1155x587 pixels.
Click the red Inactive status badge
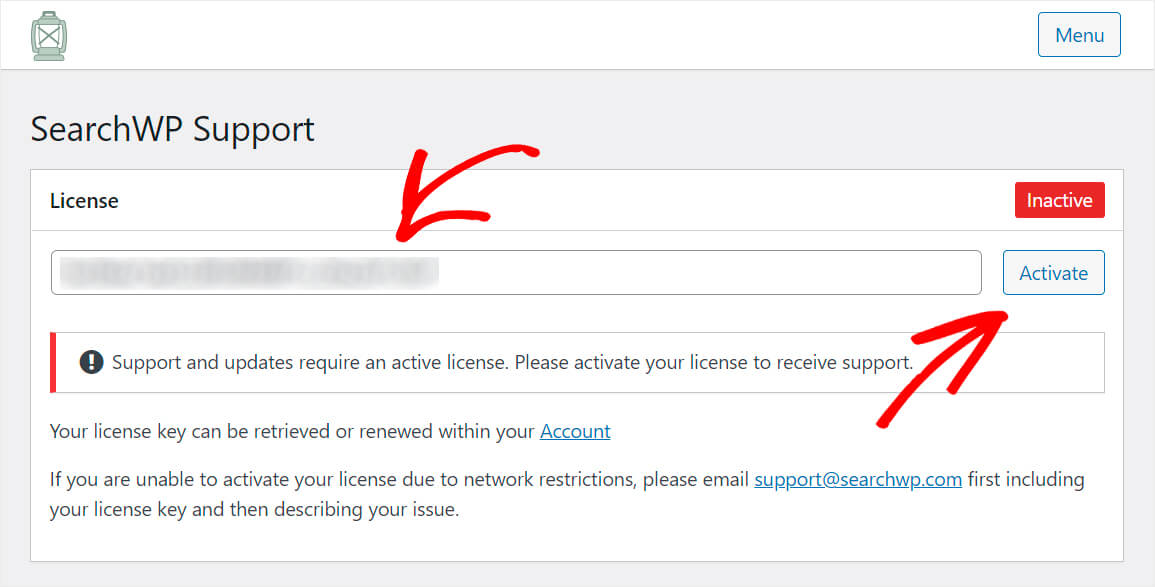(1059, 200)
